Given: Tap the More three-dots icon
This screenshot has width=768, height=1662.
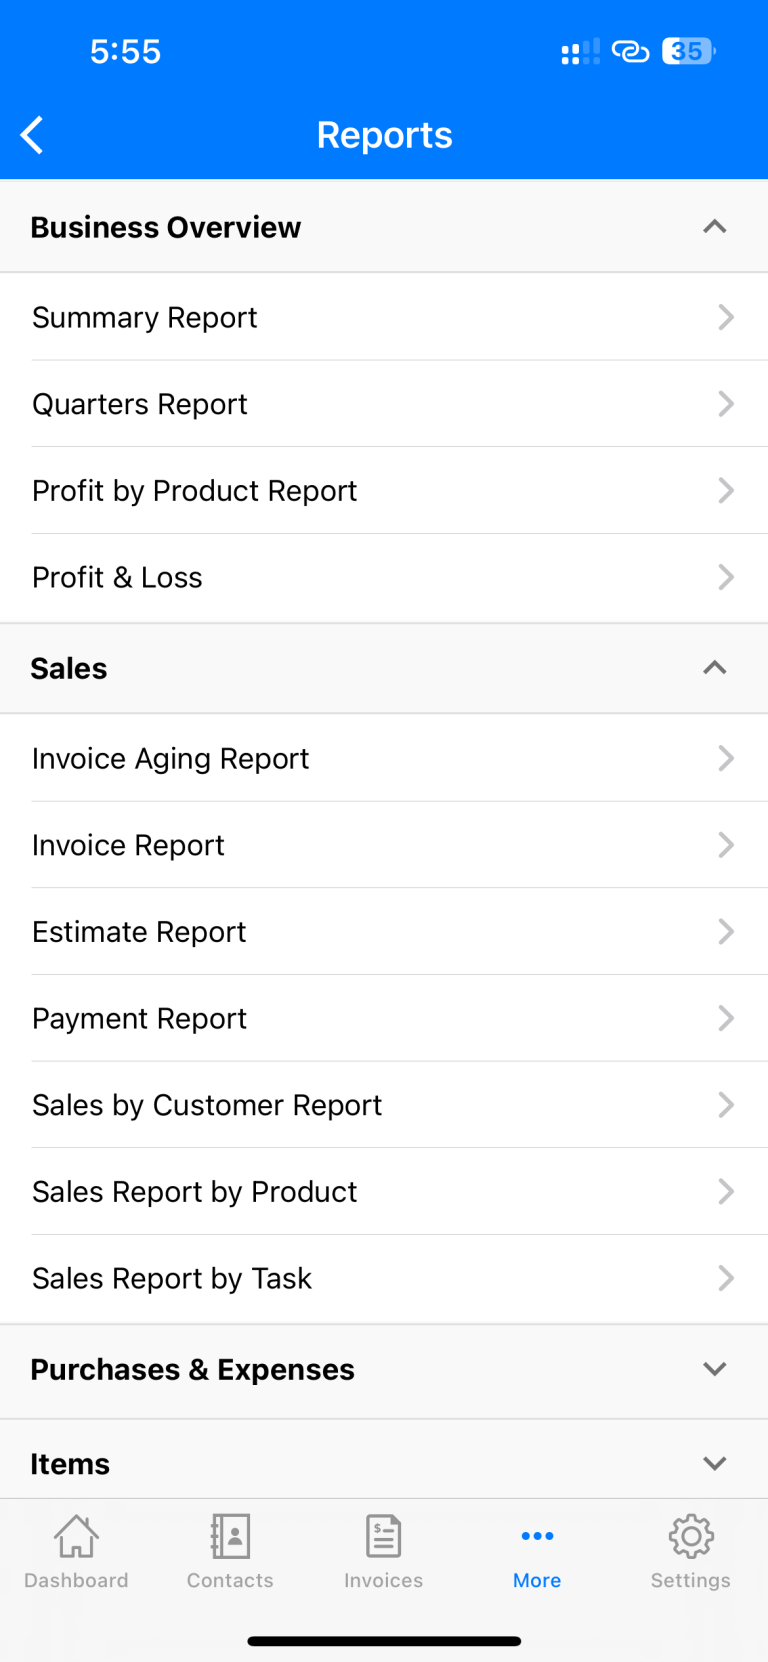Looking at the screenshot, I should pos(537,1537).
